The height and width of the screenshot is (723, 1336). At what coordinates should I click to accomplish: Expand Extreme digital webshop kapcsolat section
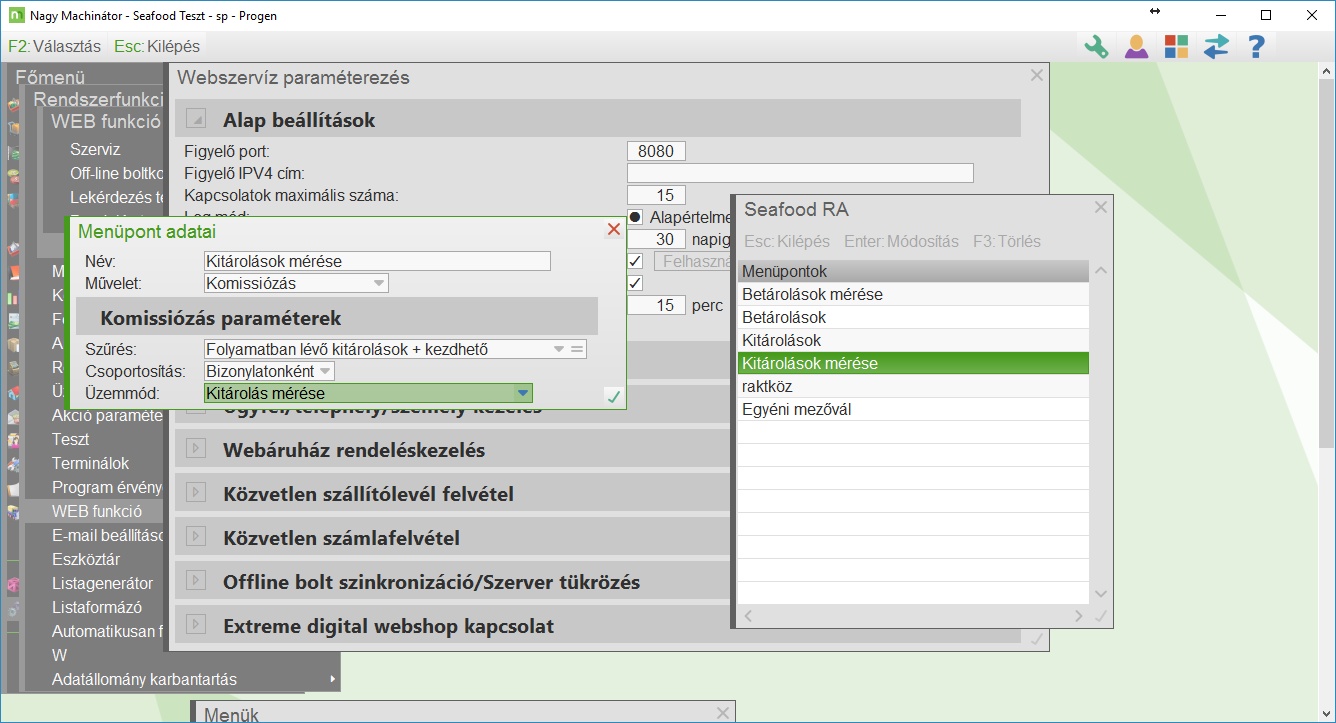pos(196,626)
